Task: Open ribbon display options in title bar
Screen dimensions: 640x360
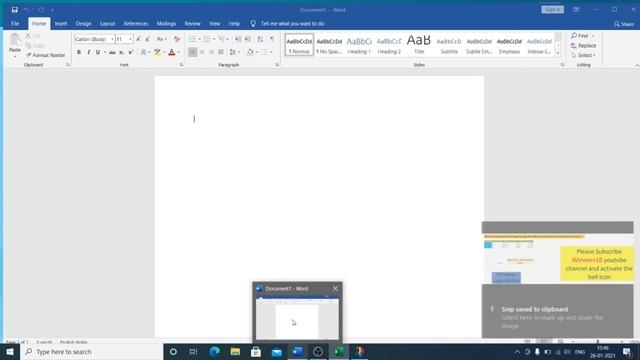Action: pos(576,9)
